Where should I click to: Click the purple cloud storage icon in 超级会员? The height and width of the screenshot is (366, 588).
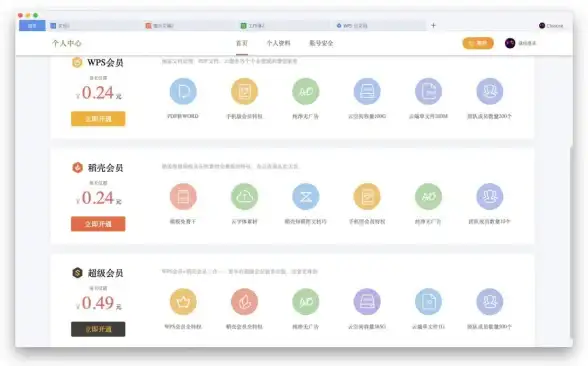coord(367,302)
